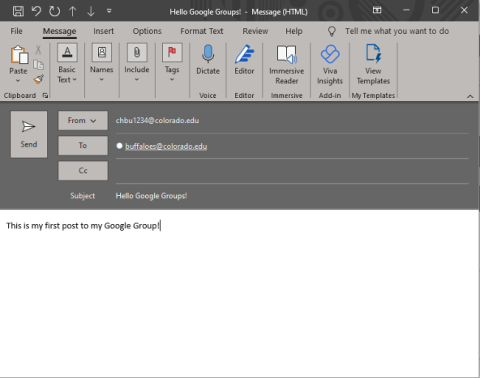Go to previous item with up arrow
This screenshot has width=480, height=378.
point(72,11)
